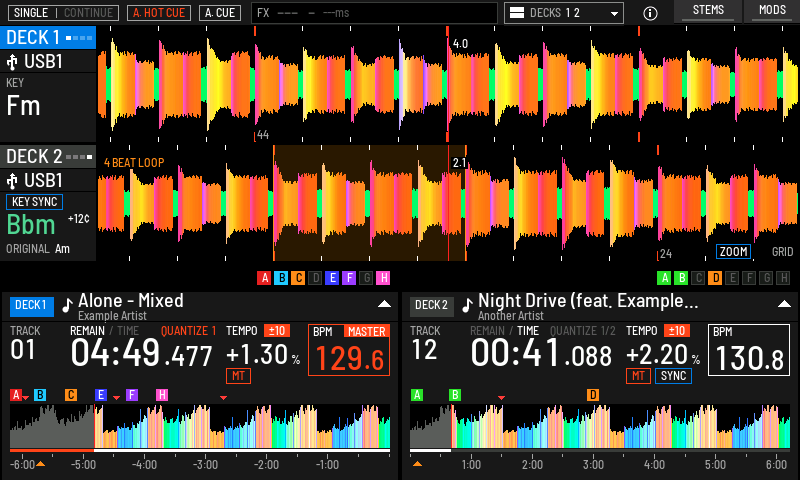Open the info icon in top bar
This screenshot has height=480, width=800.
[x=650, y=13]
